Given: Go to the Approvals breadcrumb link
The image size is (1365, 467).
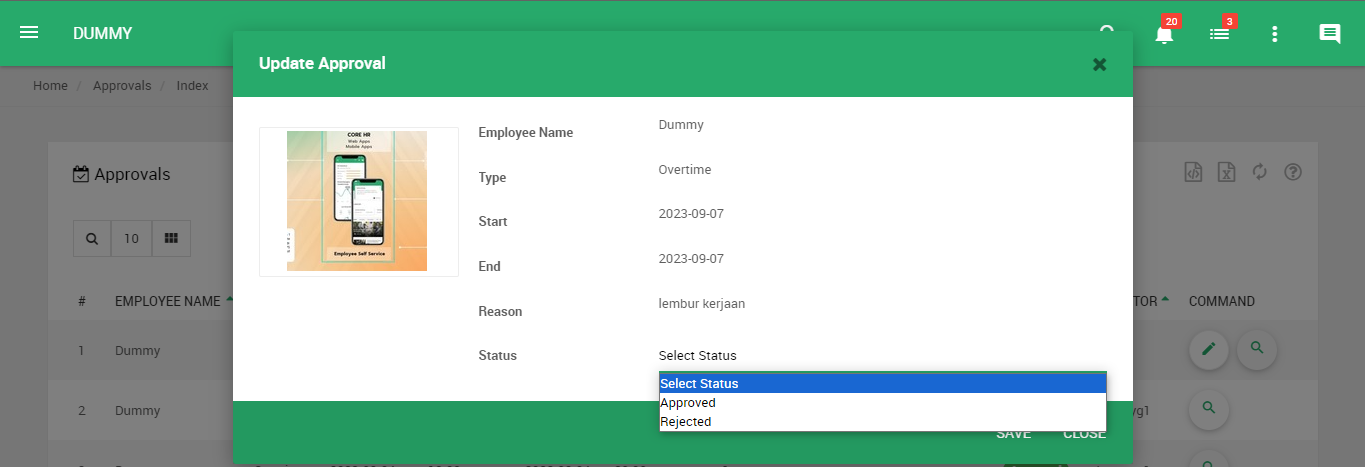Looking at the screenshot, I should point(122,86).
